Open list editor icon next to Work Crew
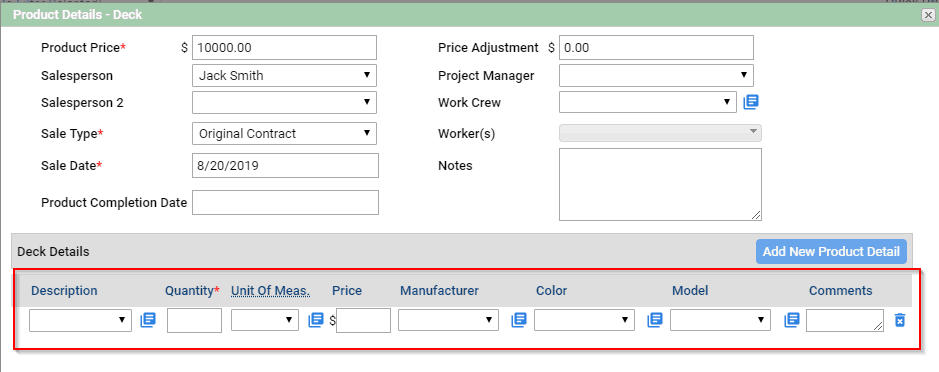This screenshot has height=372, width=939. pyautogui.click(x=751, y=102)
